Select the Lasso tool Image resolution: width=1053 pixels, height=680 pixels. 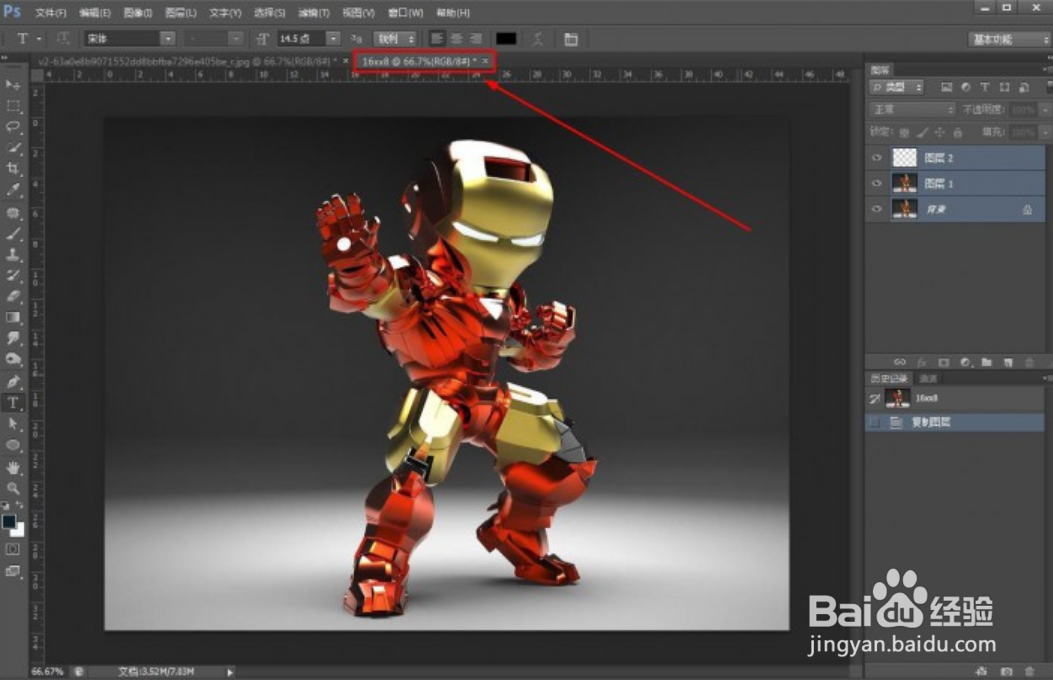click(13, 127)
